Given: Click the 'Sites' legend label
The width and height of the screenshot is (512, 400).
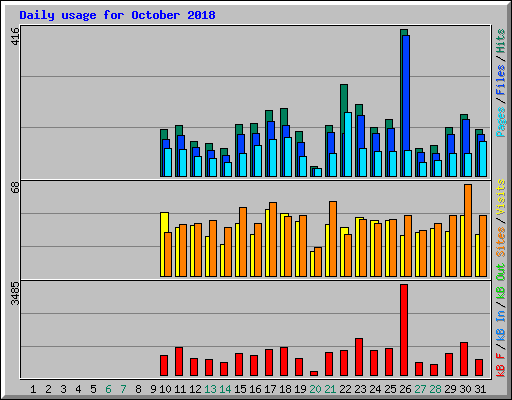Looking at the screenshot, I should [501, 242].
